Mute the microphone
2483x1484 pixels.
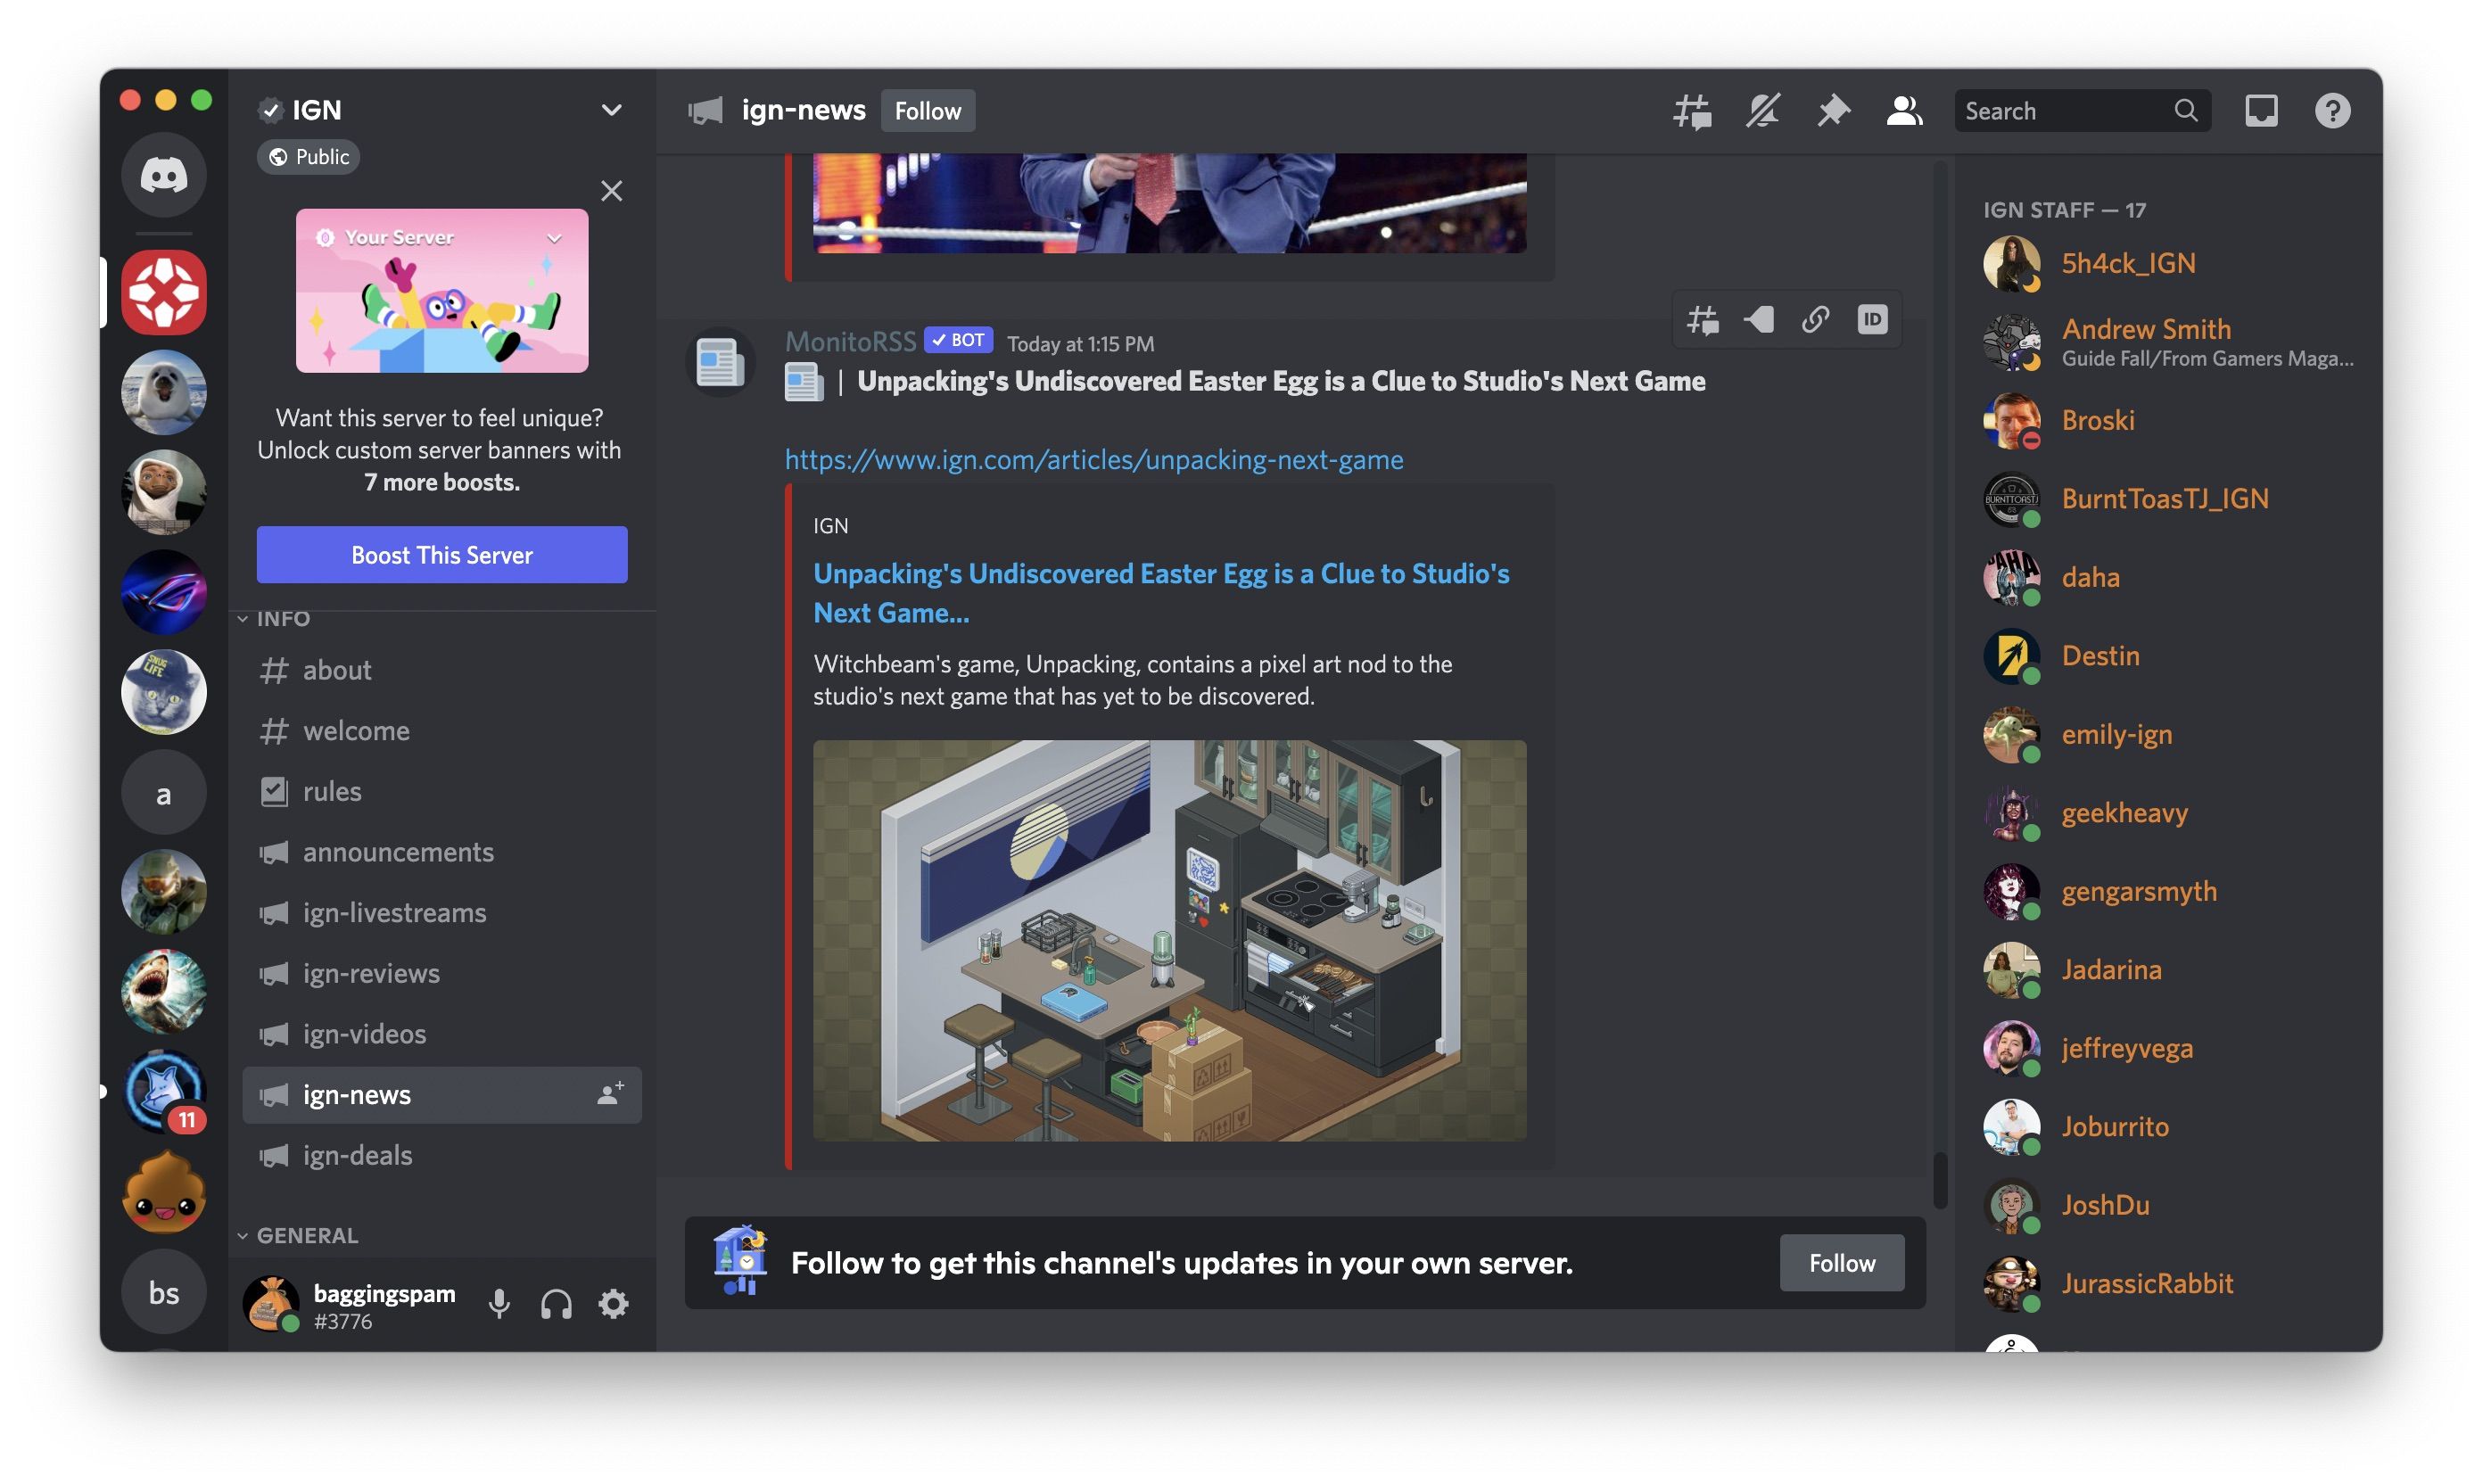[499, 1304]
